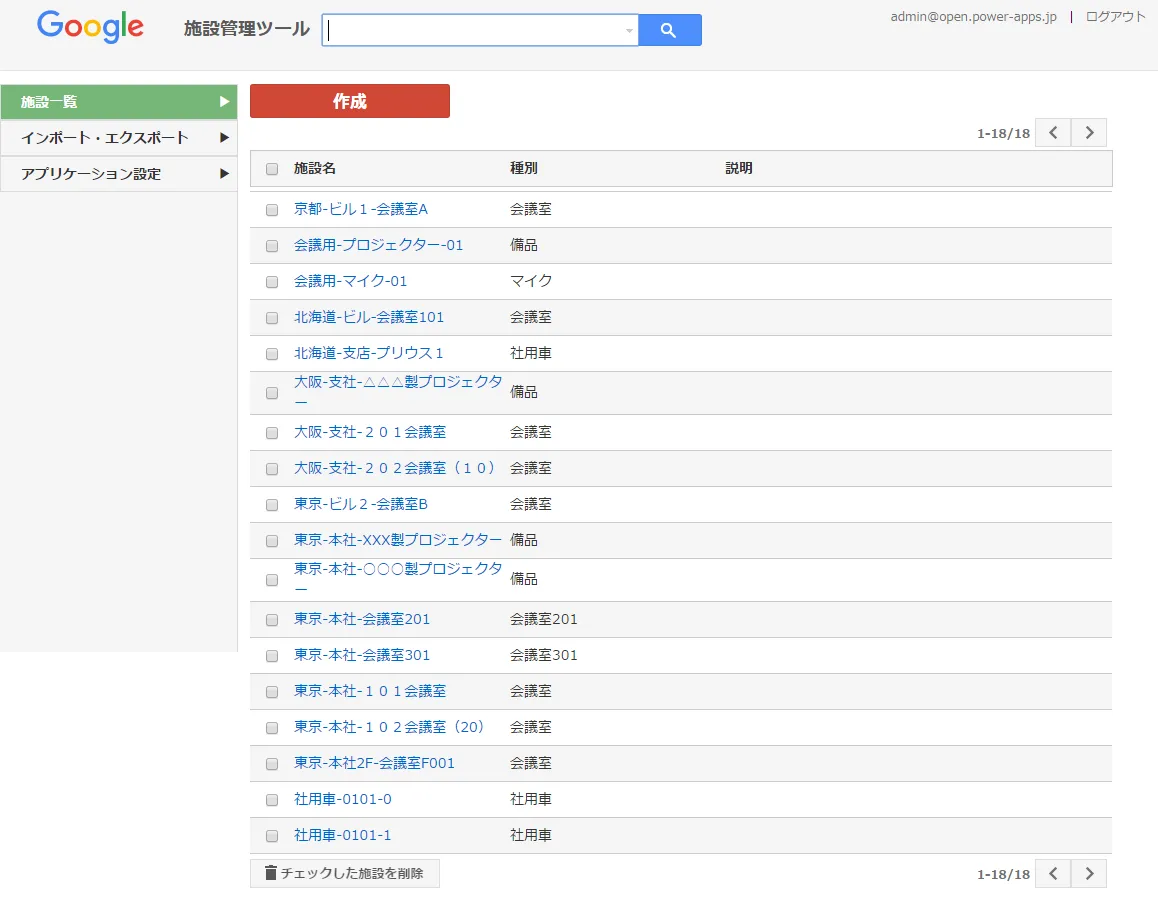Screen dimensions: 1158x905
Task: Go to previous page using bottom pager
Action: (x=1053, y=874)
